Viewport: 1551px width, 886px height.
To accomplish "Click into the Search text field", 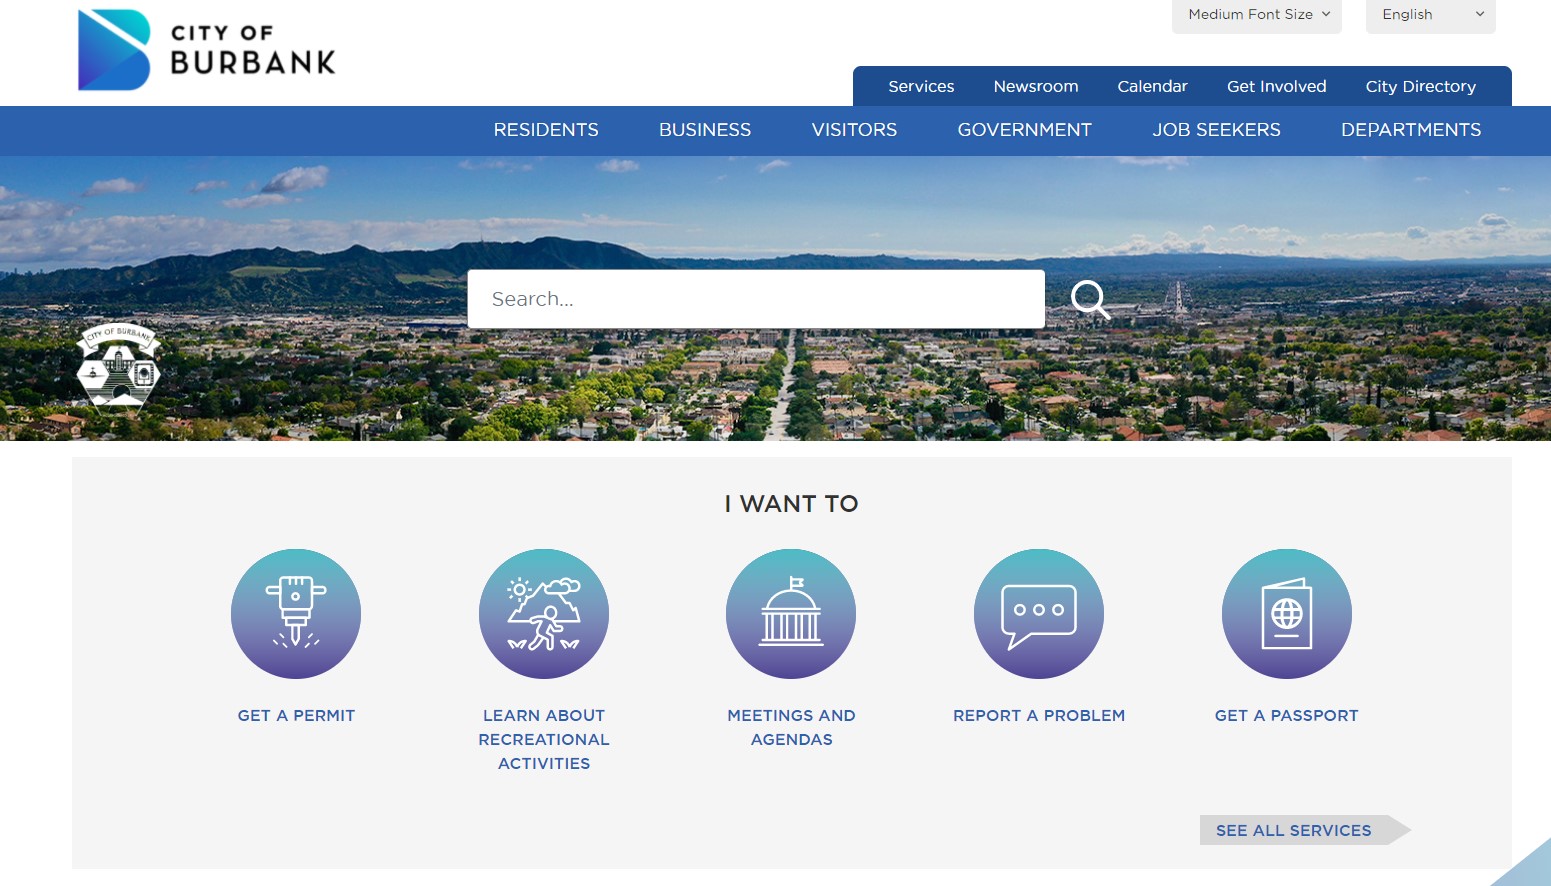I will 755,299.
